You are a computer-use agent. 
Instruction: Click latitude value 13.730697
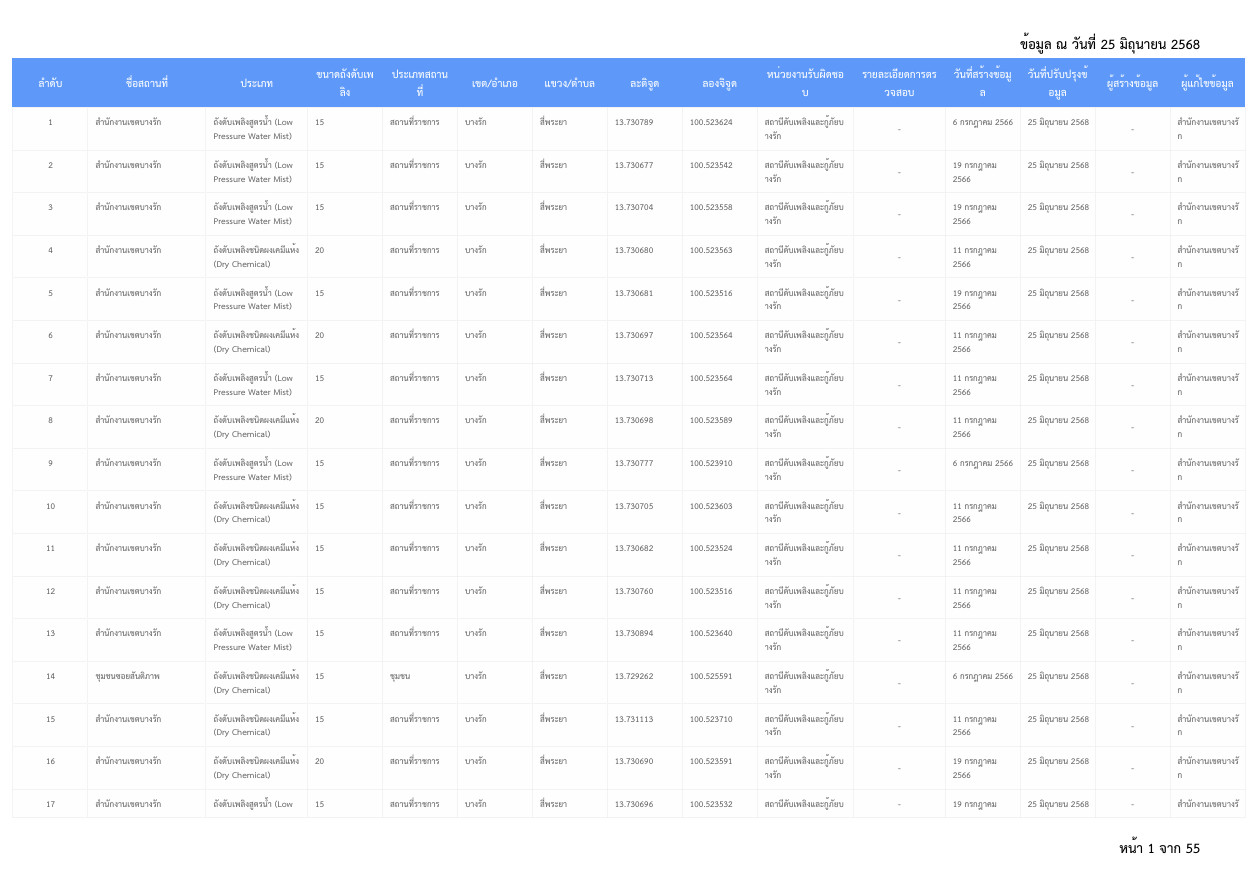click(634, 335)
